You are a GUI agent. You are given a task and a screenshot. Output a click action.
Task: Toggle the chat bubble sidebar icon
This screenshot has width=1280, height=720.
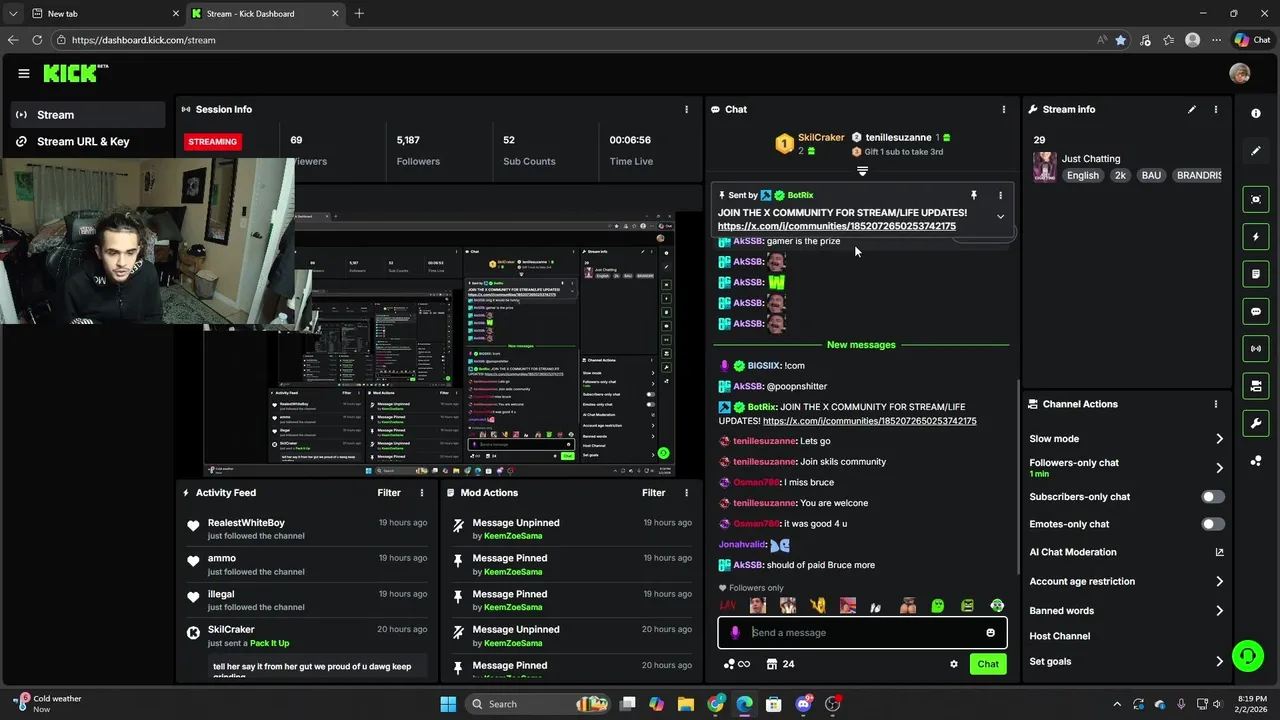1256,311
